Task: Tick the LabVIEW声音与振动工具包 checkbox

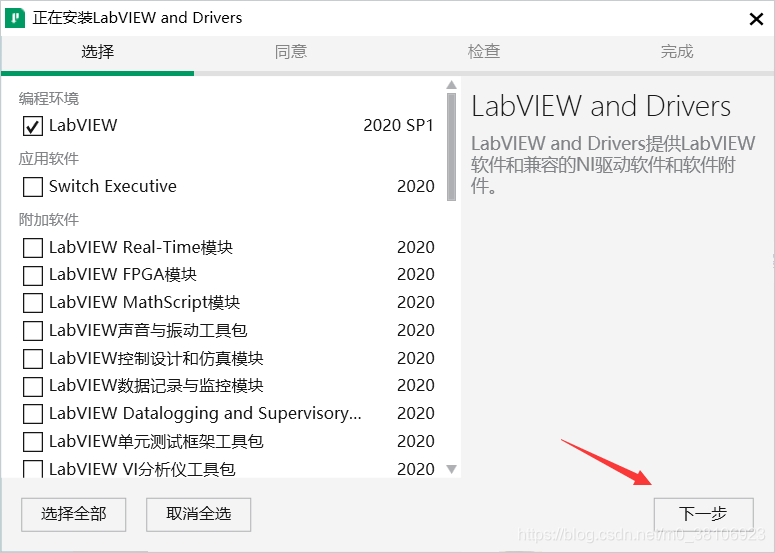Action: tap(33, 331)
